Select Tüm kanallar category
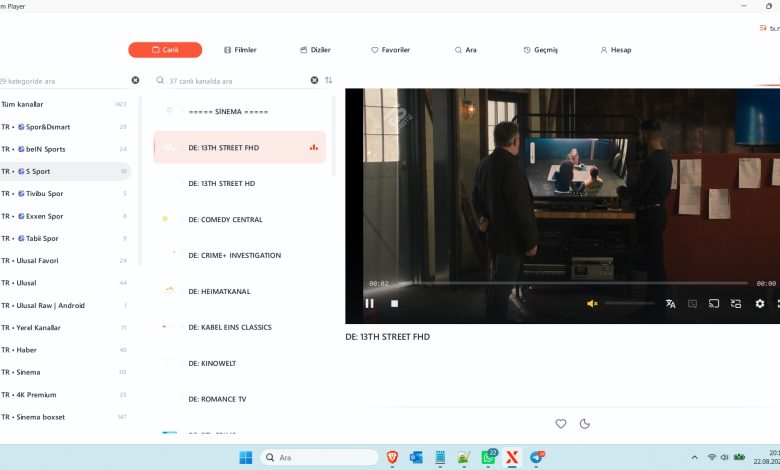Viewport: 780px width, 470px height. pos(65,104)
